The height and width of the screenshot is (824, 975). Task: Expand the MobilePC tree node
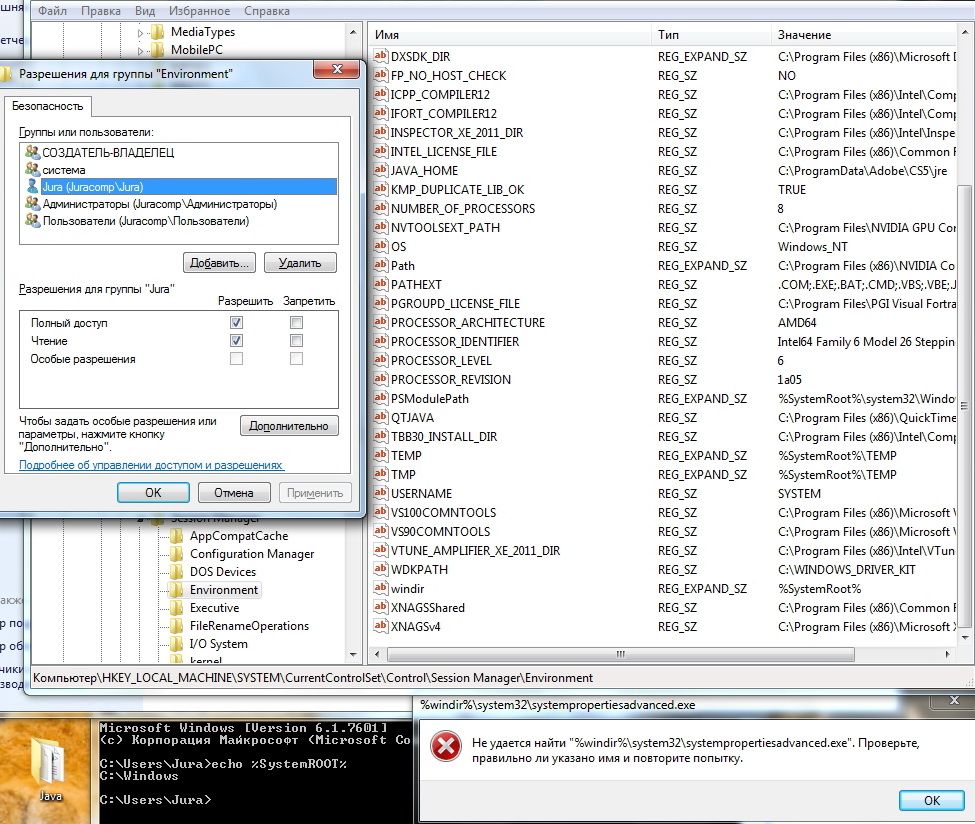point(141,50)
